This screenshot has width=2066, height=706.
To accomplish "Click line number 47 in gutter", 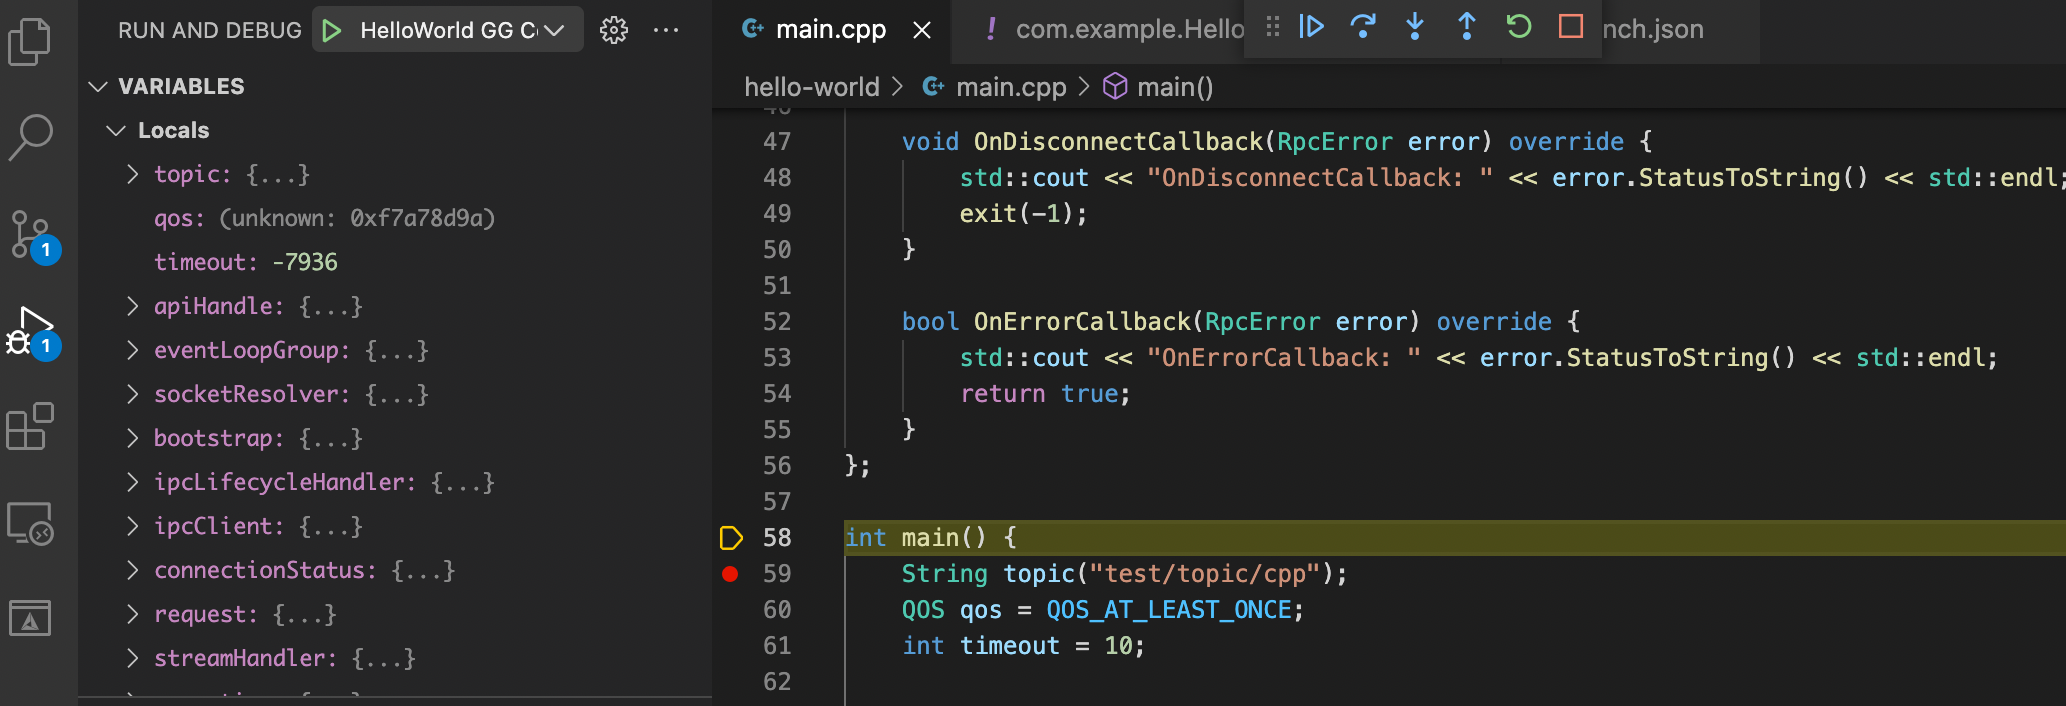I will pos(777,142).
